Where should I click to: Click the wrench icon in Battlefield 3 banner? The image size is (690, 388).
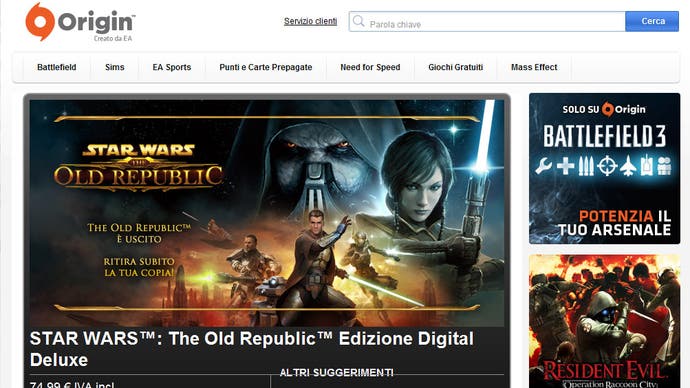point(544,166)
